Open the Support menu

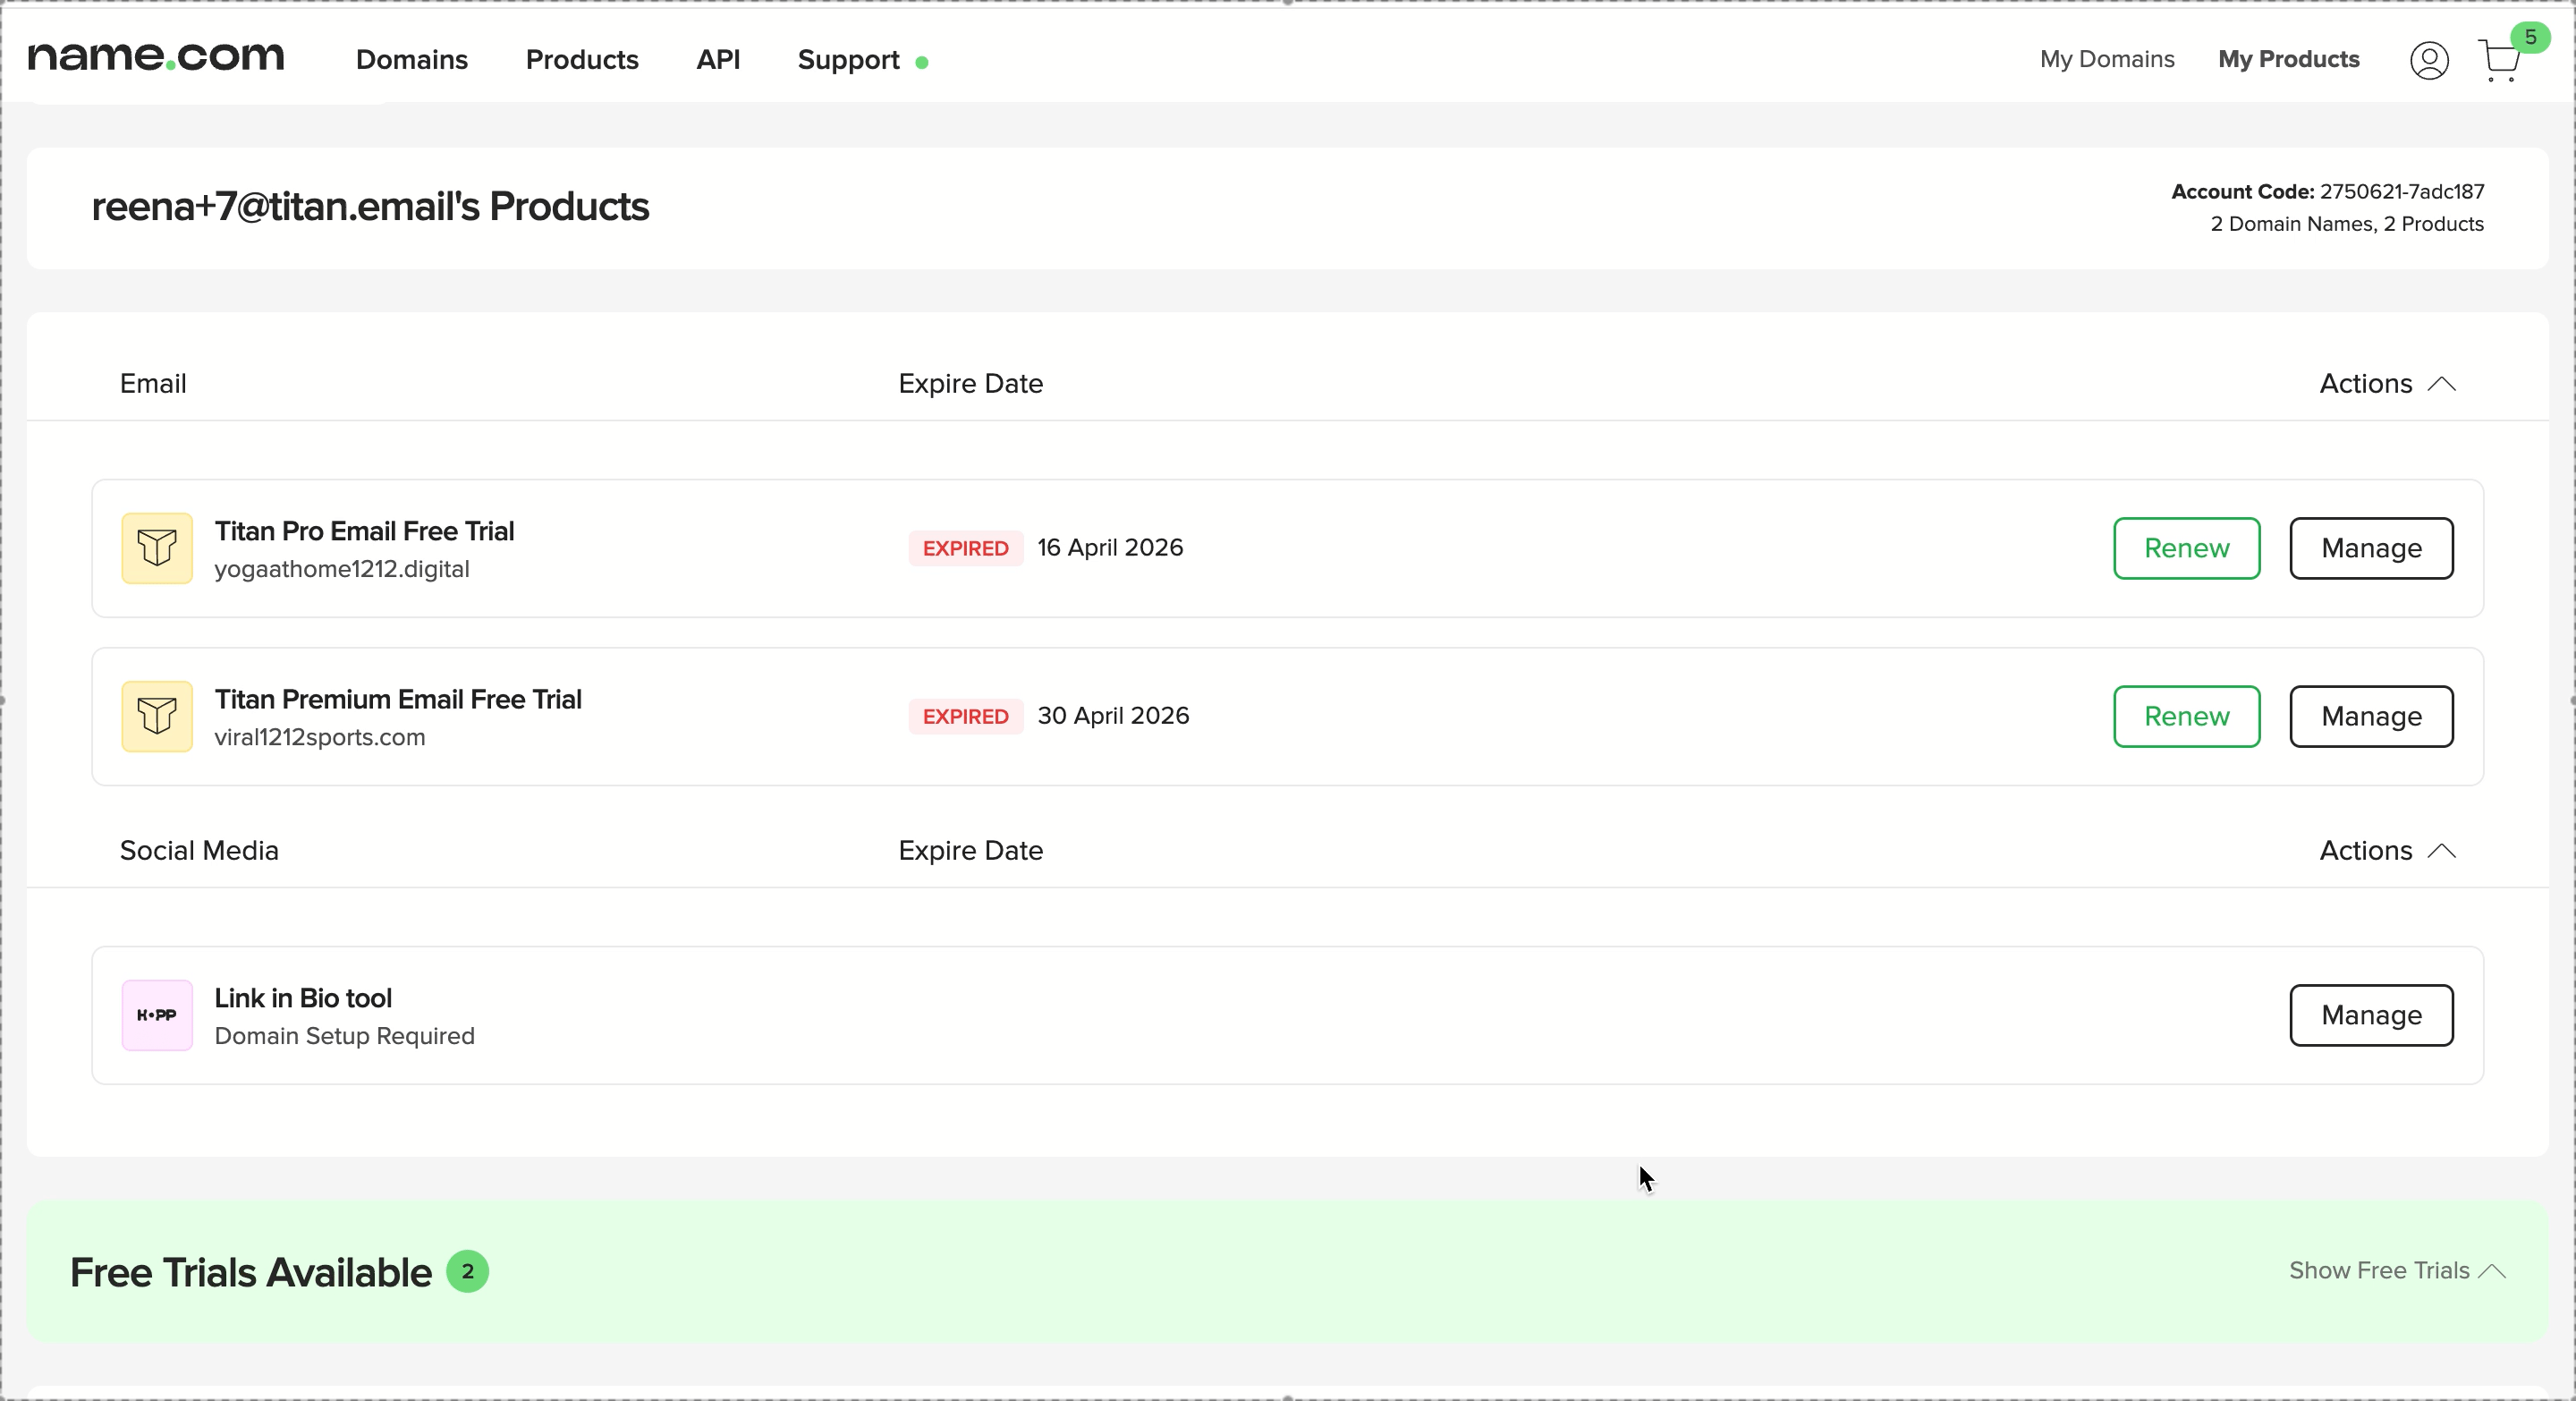[849, 60]
